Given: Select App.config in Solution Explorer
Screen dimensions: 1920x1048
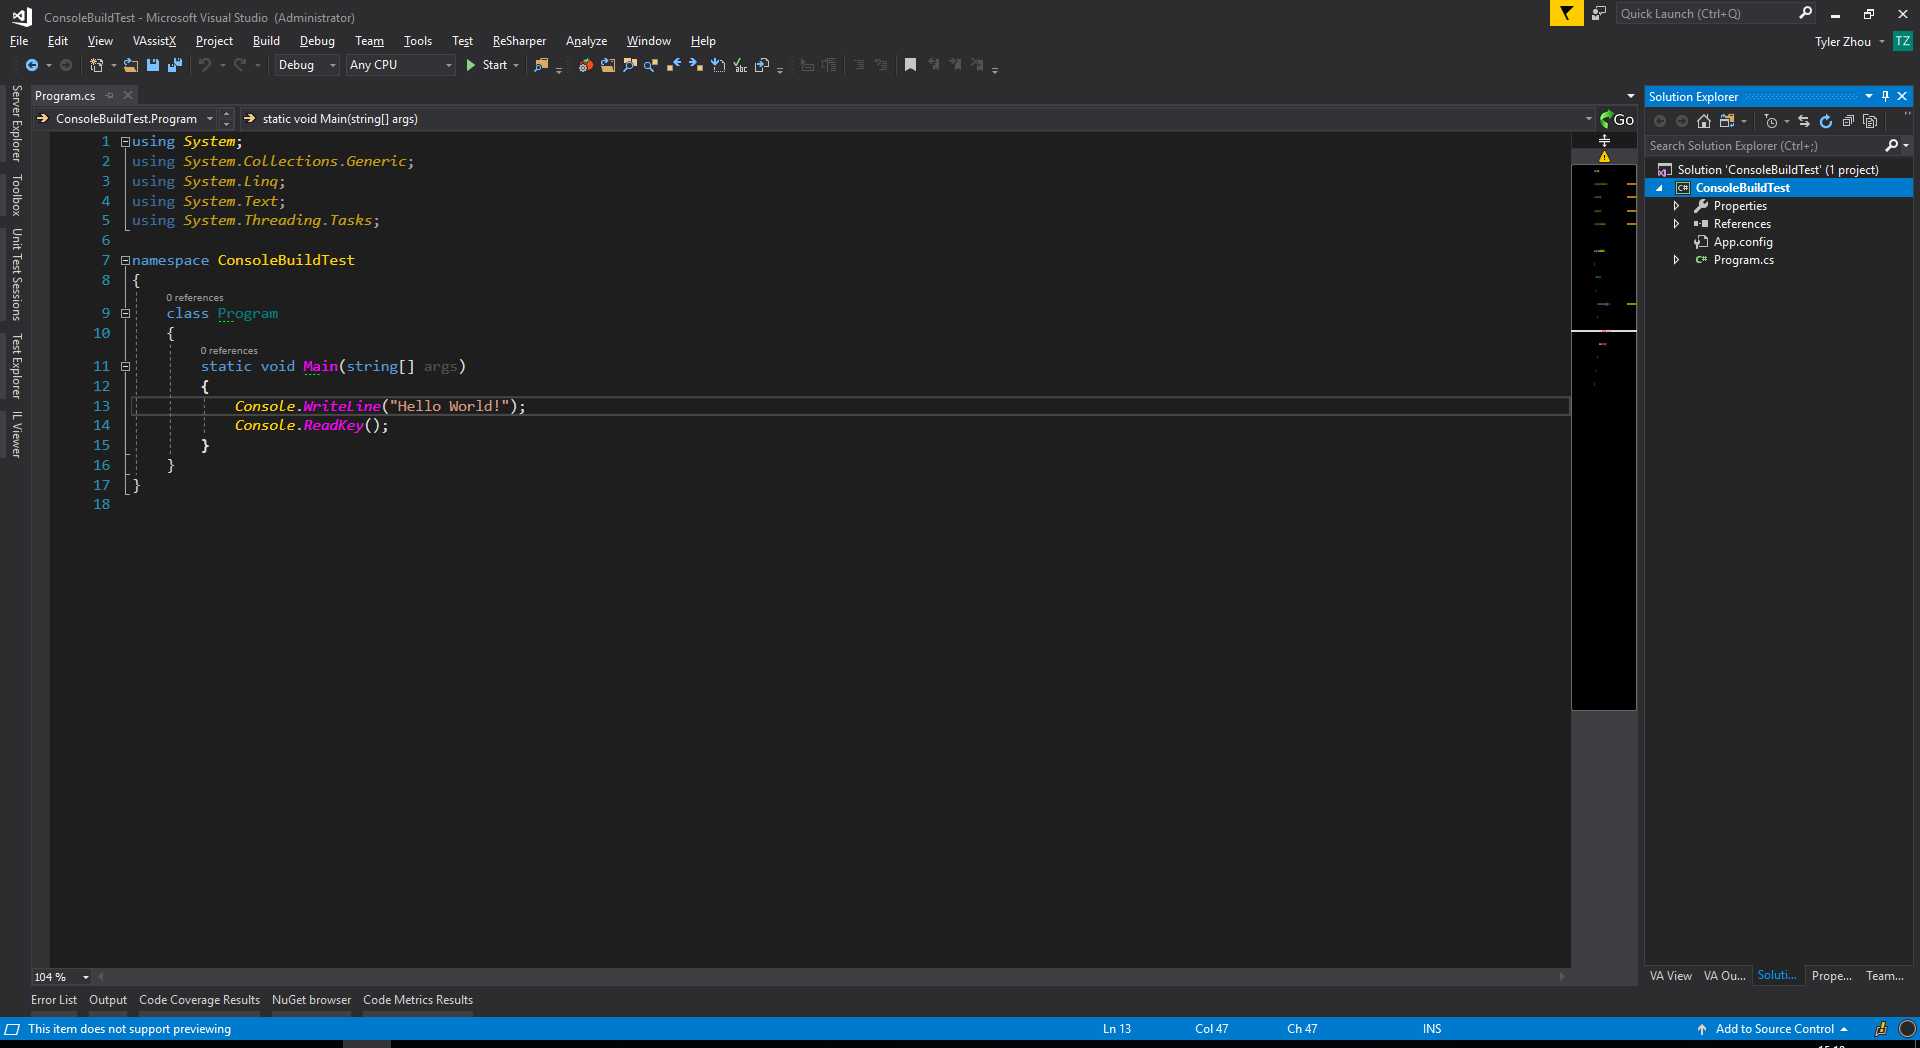Looking at the screenshot, I should (1742, 242).
